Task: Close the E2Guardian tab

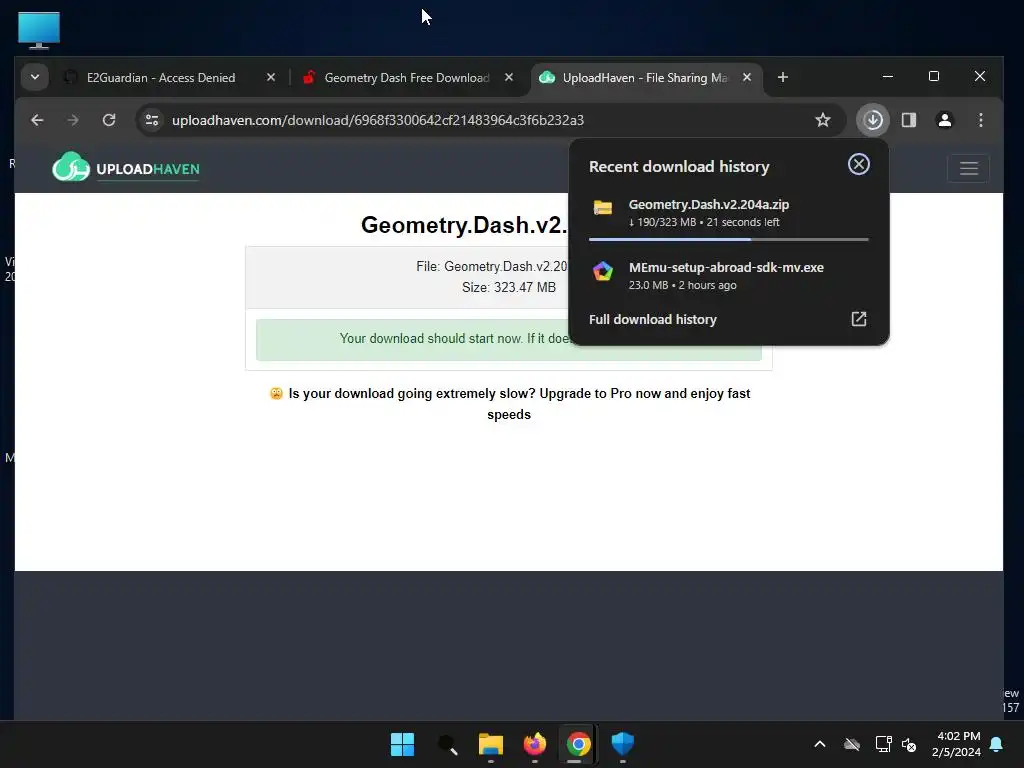Action: click(x=270, y=77)
